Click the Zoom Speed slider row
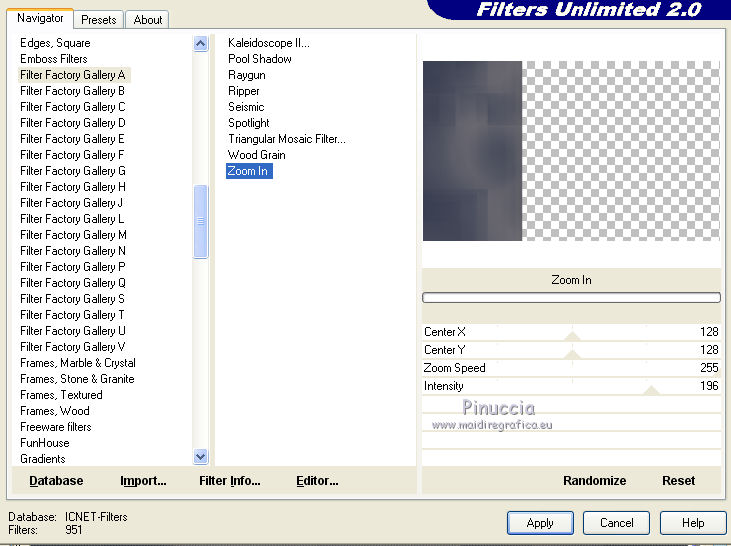This screenshot has width=731, height=546. tap(571, 368)
